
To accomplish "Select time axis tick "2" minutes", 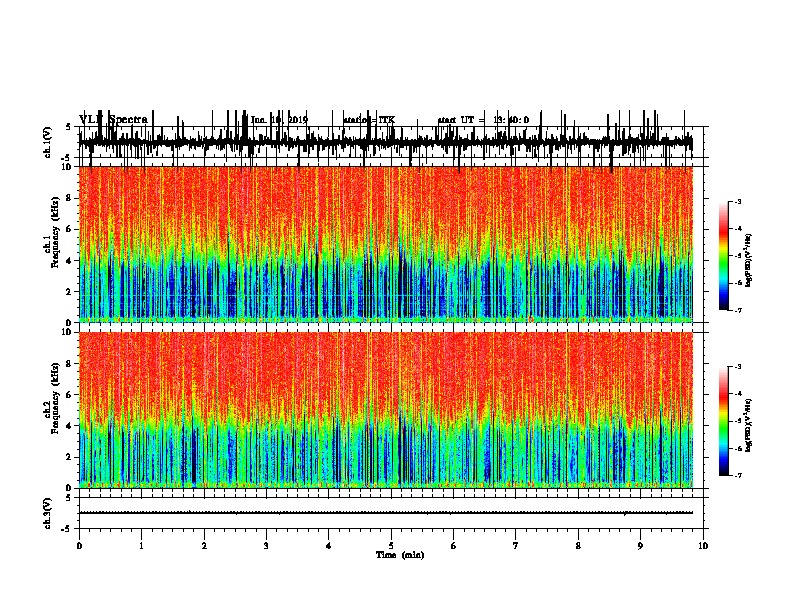I will click(x=204, y=546).
